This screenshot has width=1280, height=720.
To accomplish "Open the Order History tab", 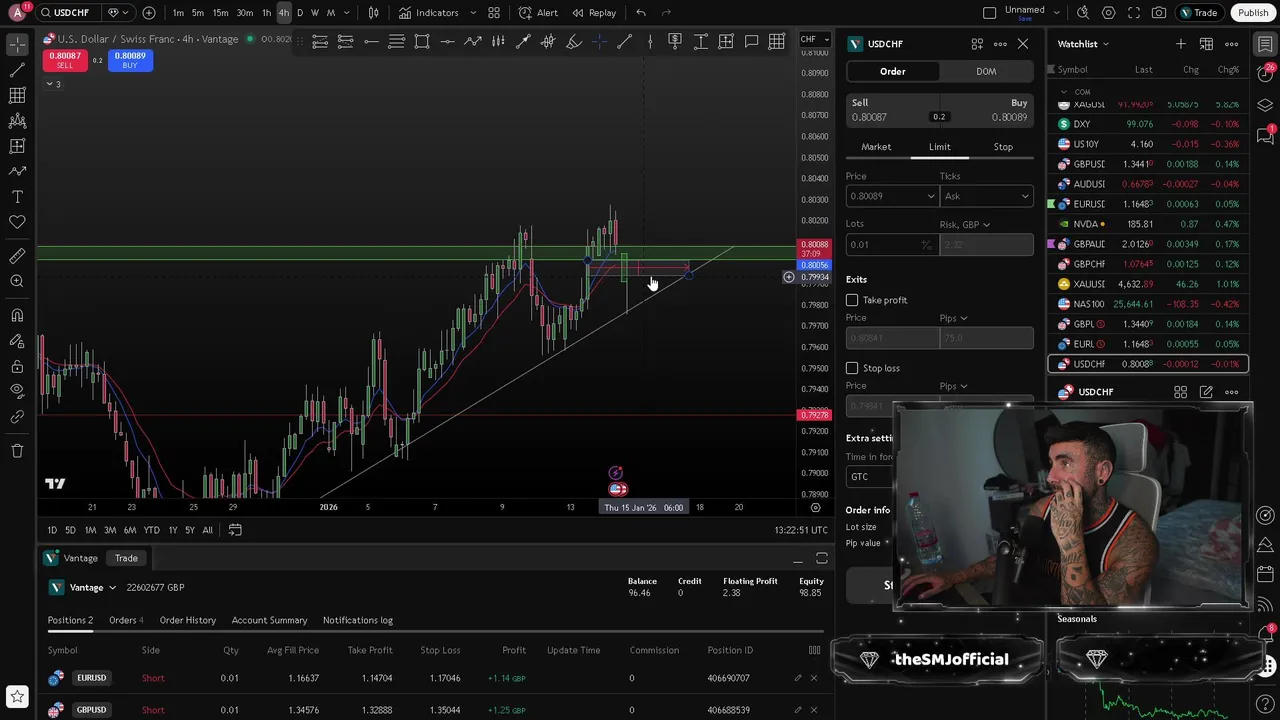I will 188,621.
